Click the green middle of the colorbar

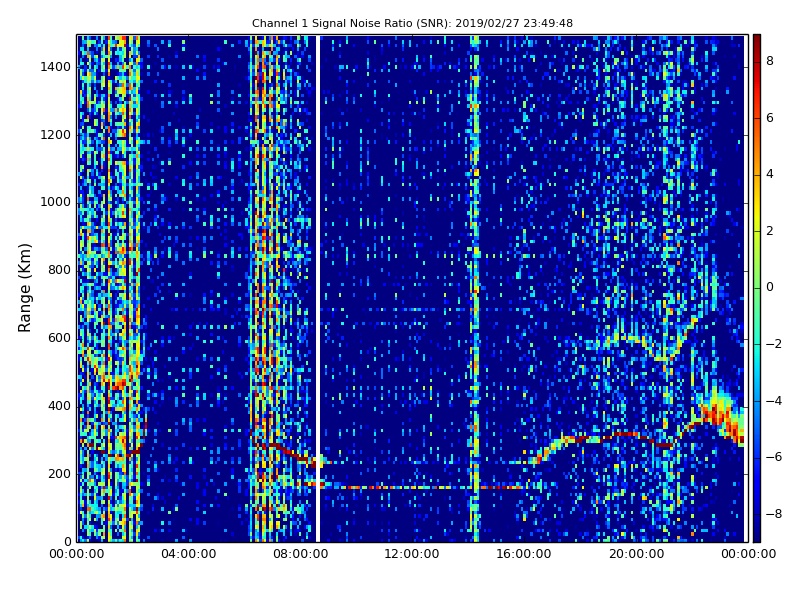[757, 288]
